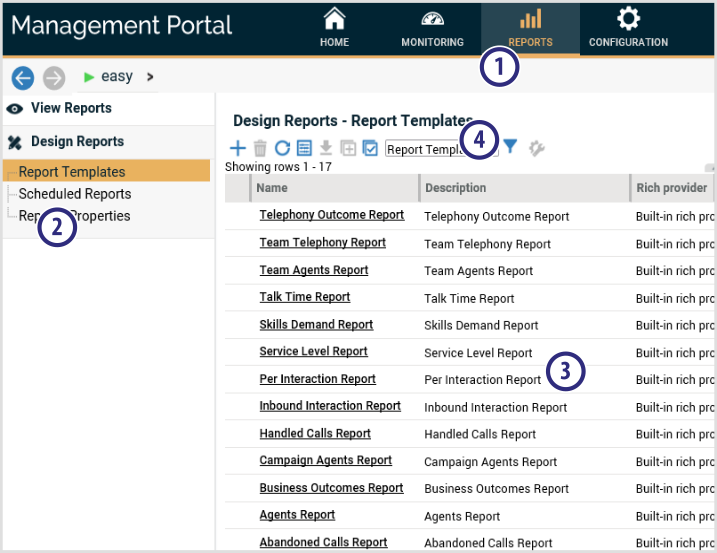Add a new report template
Viewport: 717px width, 553px height.
pyautogui.click(x=237, y=148)
